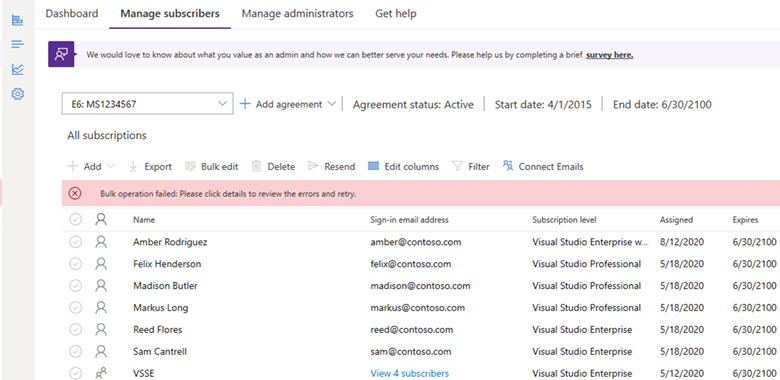Expand the Add subscriber dropdown arrow
780x380 pixels.
tap(111, 166)
